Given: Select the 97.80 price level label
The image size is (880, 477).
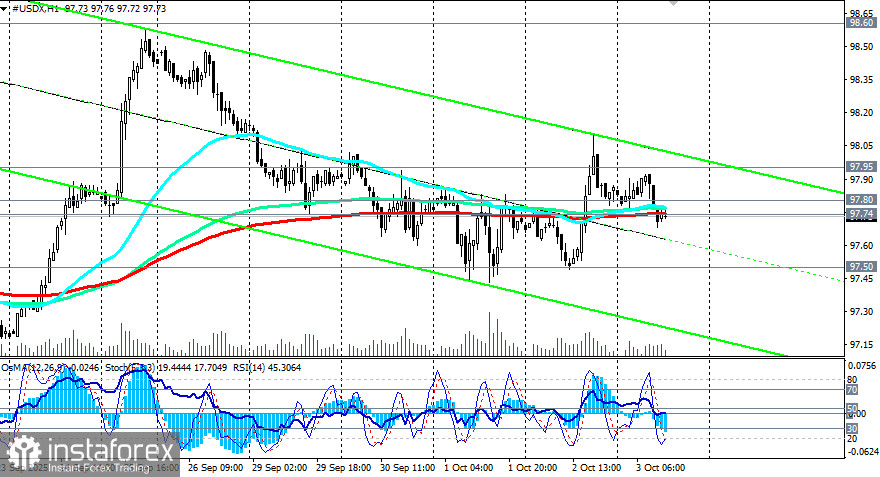Looking at the screenshot, I should click(861, 200).
